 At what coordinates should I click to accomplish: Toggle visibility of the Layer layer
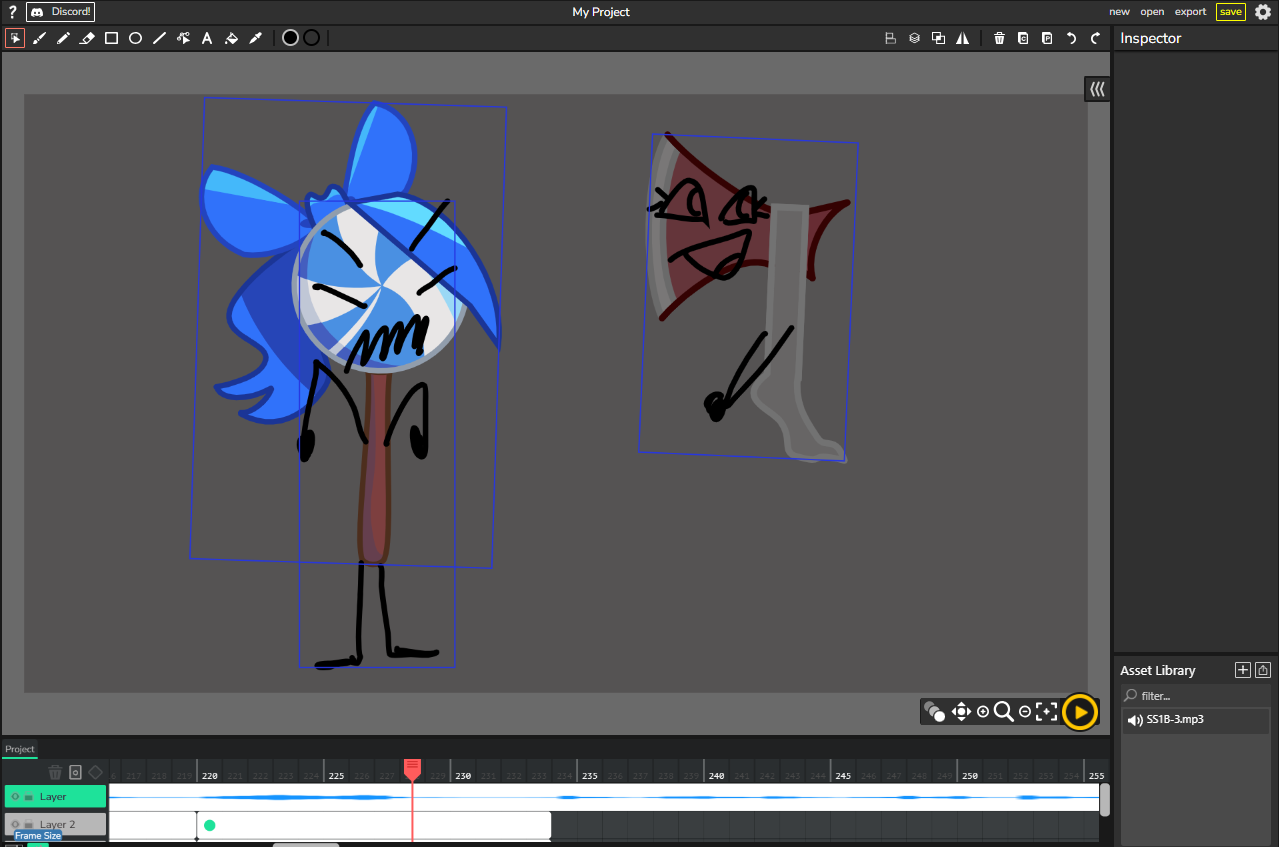(15, 797)
